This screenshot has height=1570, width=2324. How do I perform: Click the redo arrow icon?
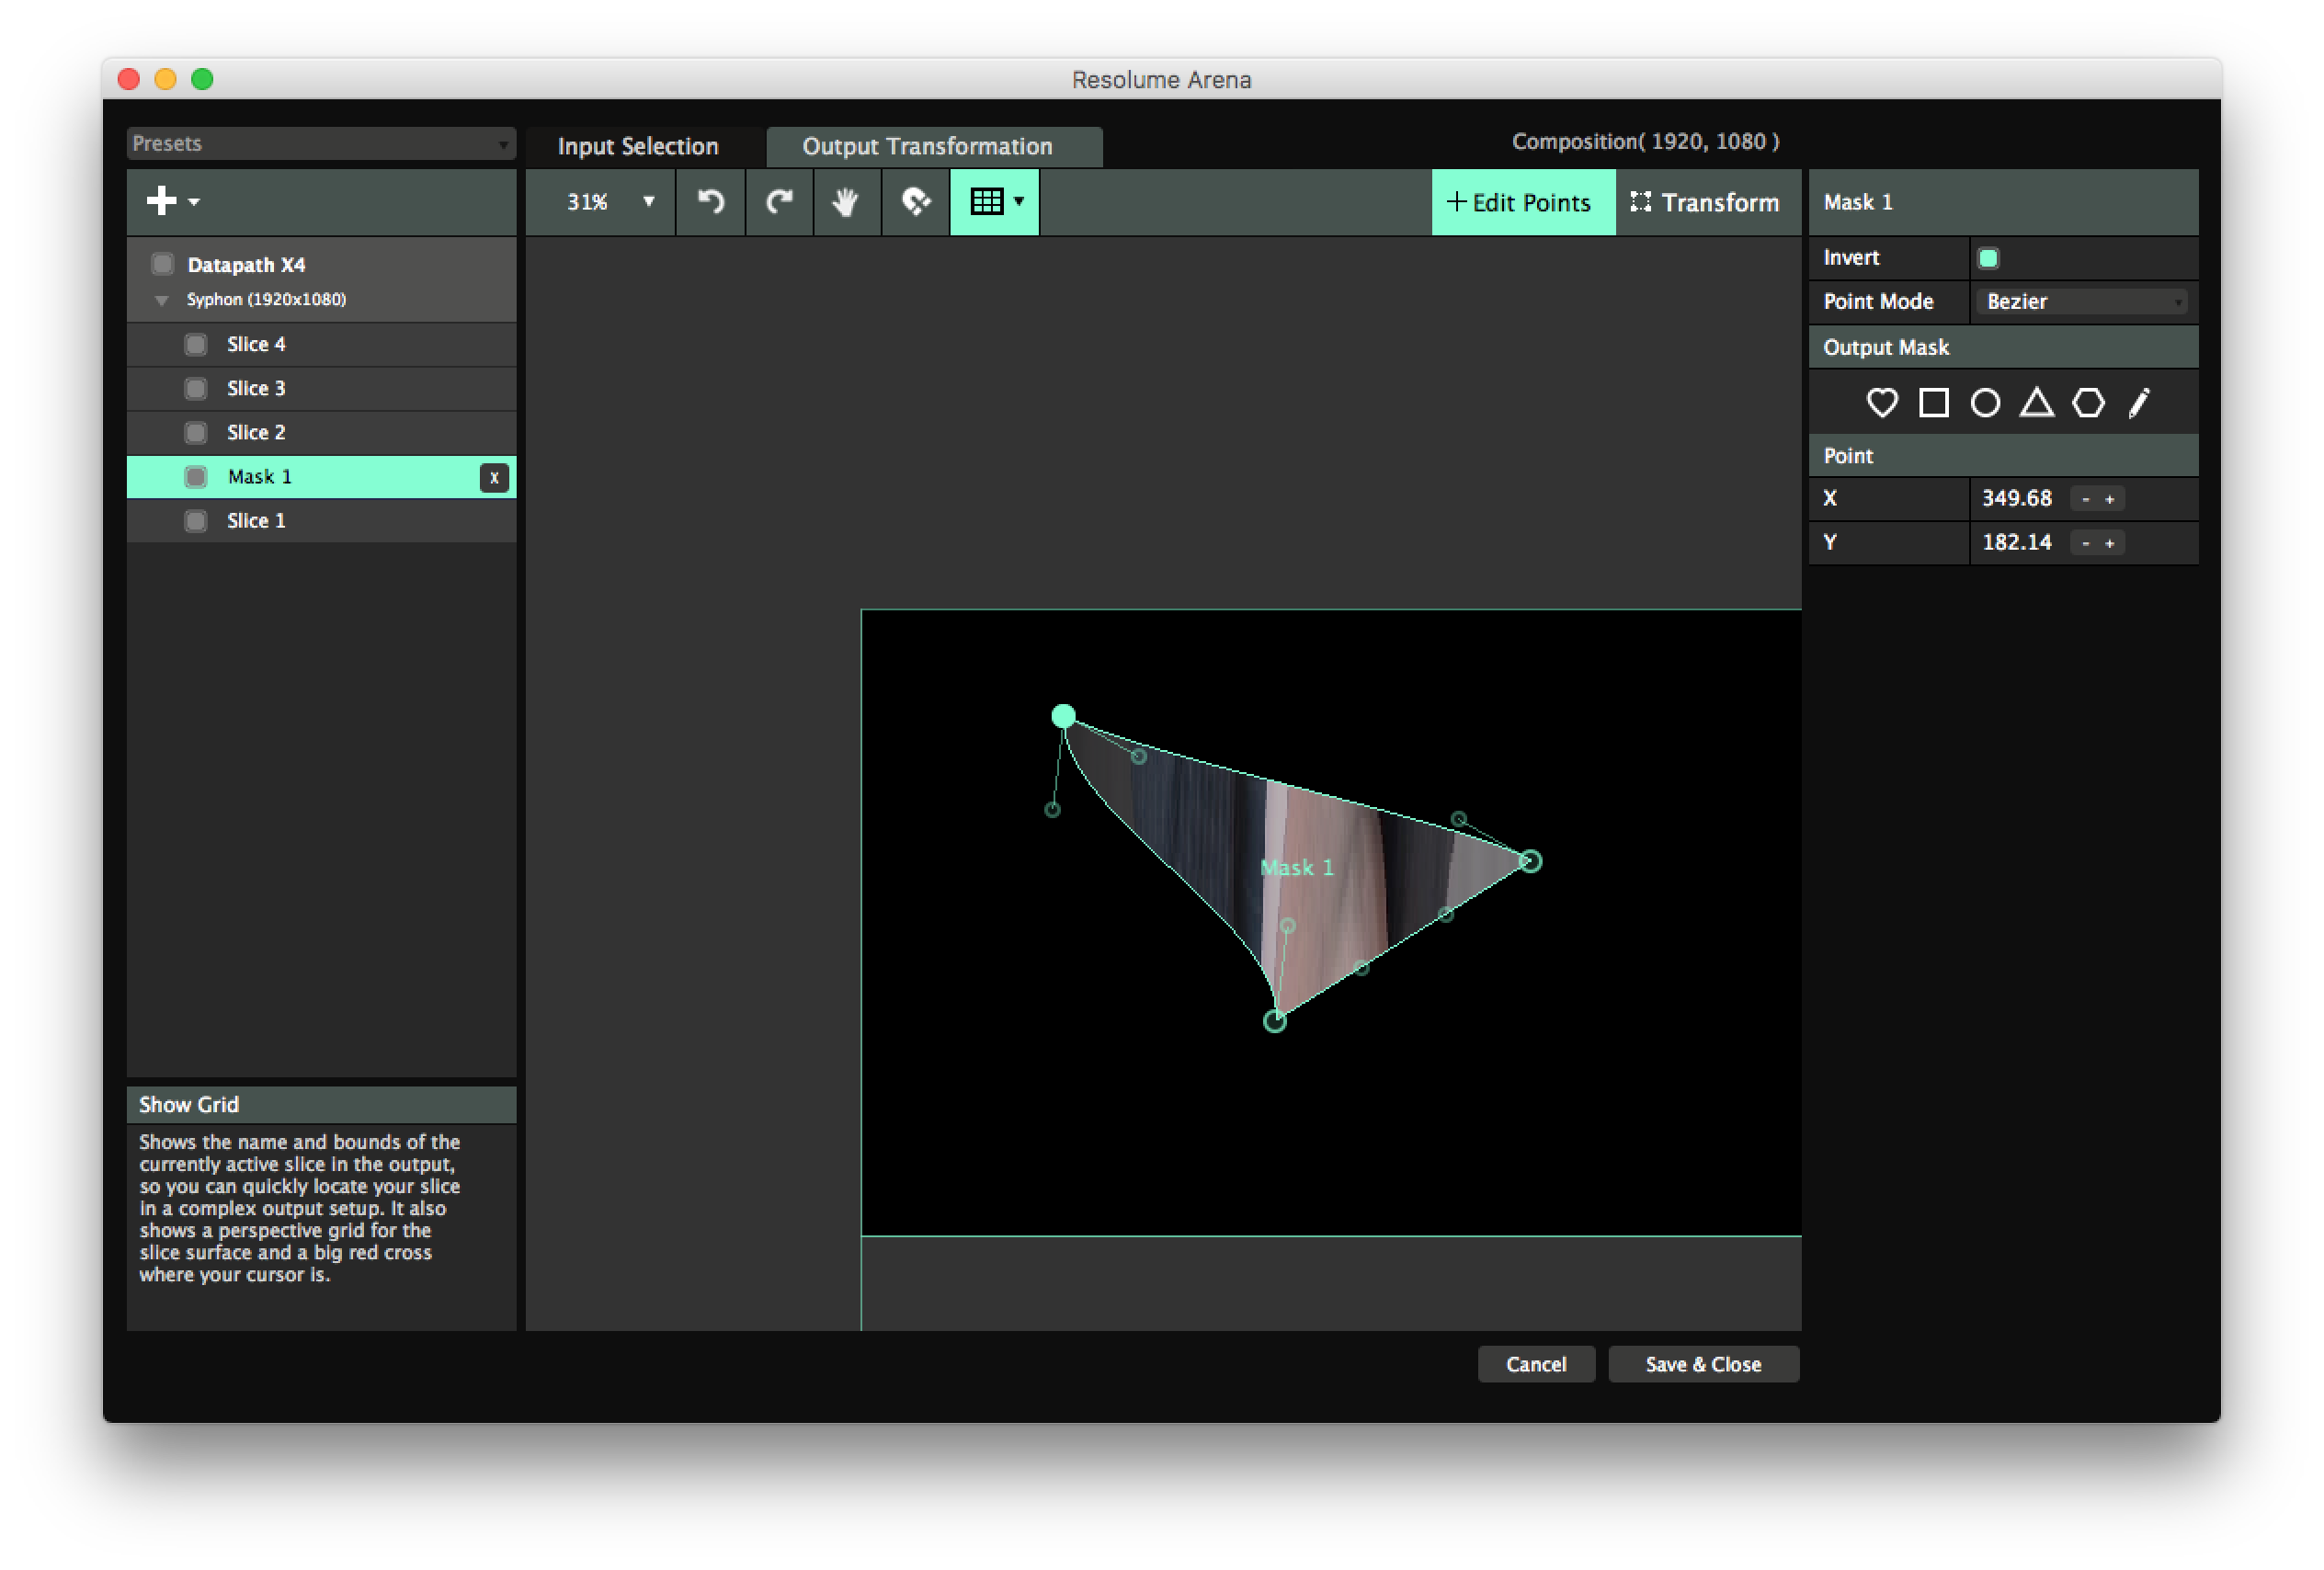[779, 202]
